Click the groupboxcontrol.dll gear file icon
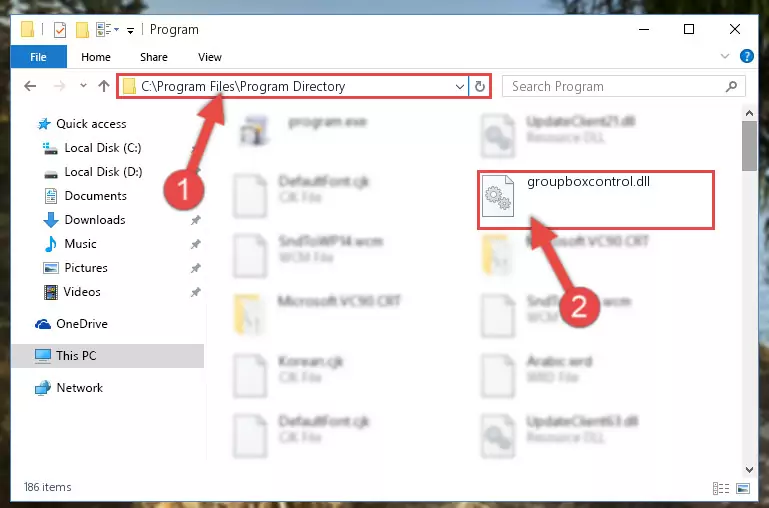This screenshot has width=769, height=508. click(x=498, y=196)
